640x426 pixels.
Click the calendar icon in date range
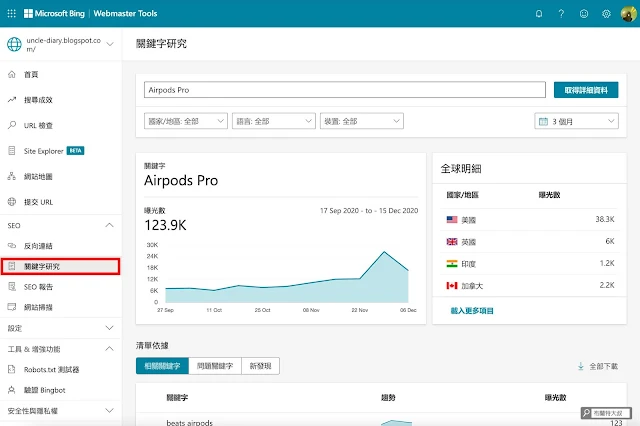point(543,121)
